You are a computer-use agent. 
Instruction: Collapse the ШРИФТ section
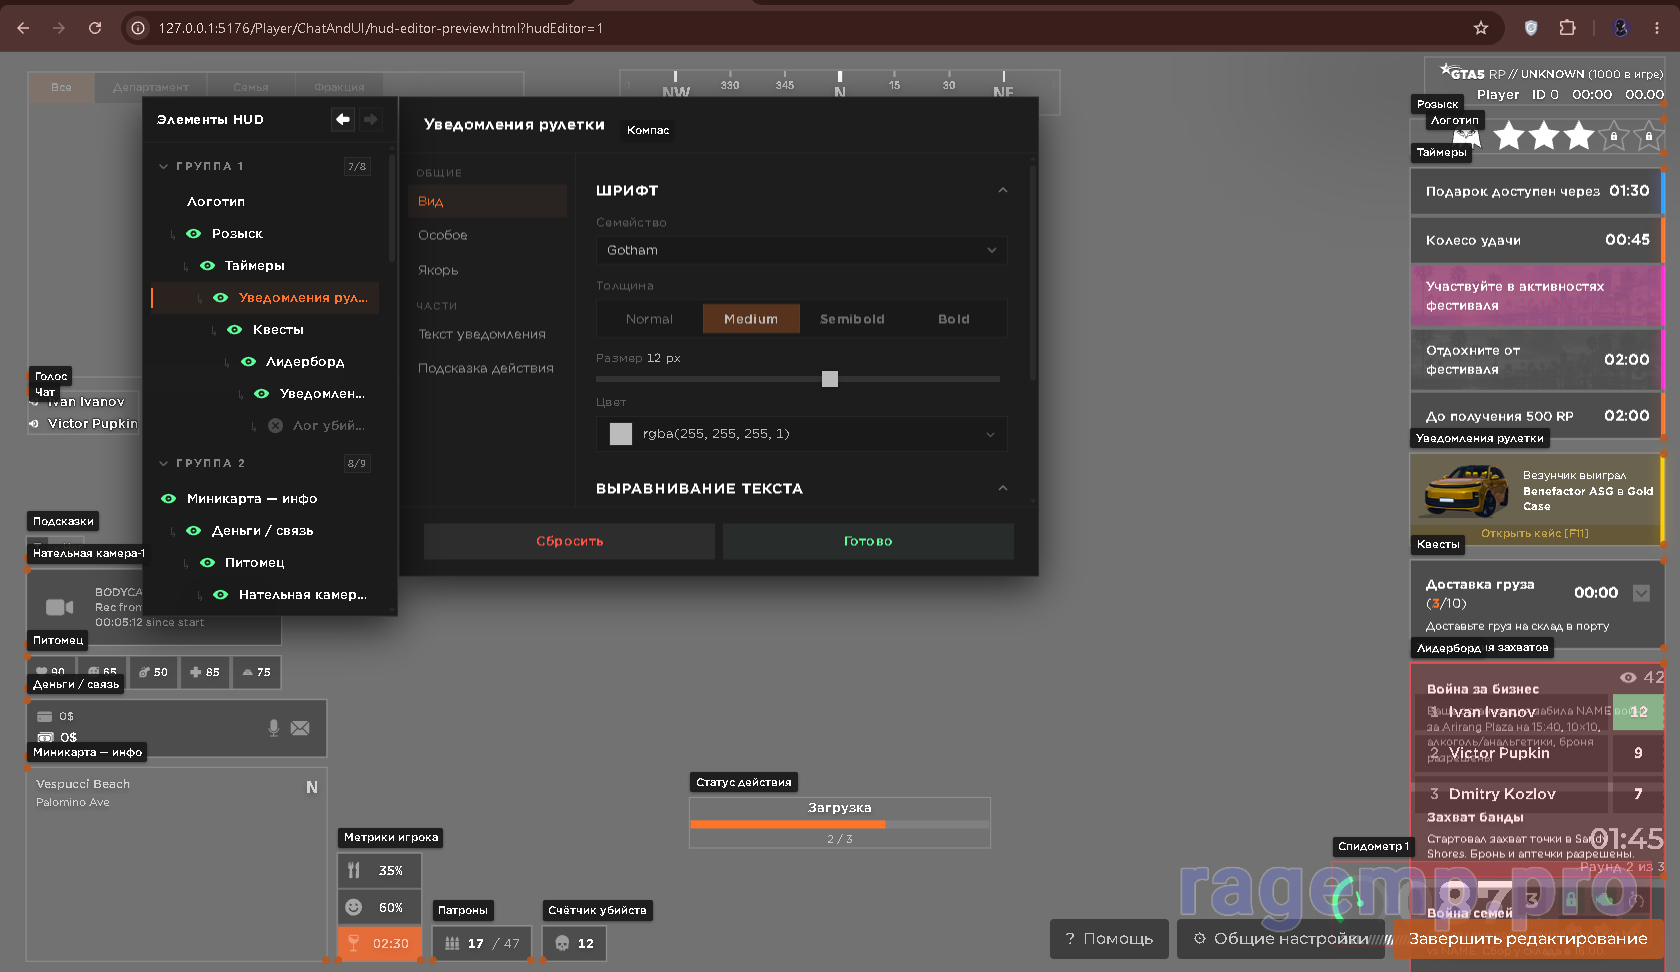(x=1002, y=190)
